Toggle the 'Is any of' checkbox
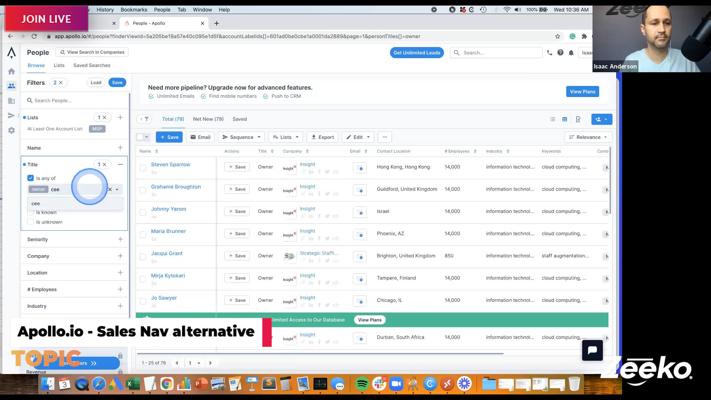The width and height of the screenshot is (711, 400). tap(31, 178)
